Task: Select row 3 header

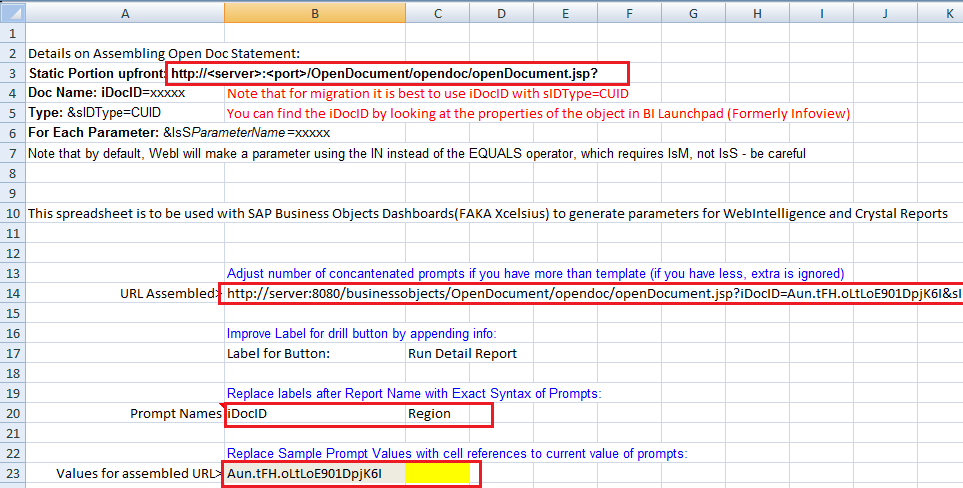Action: pos(13,73)
